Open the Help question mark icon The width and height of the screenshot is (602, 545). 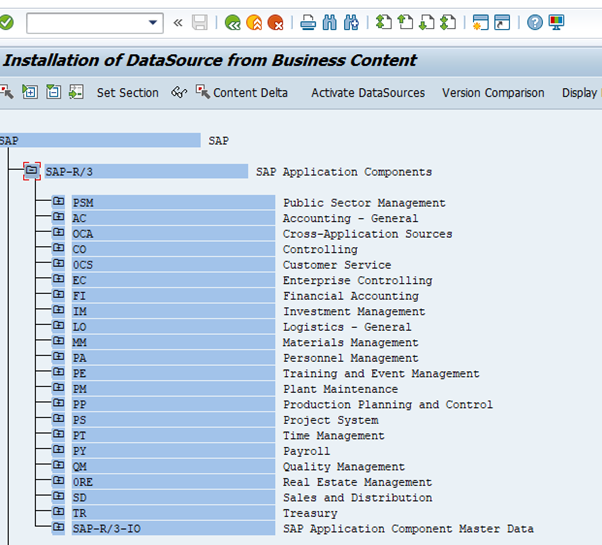535,22
